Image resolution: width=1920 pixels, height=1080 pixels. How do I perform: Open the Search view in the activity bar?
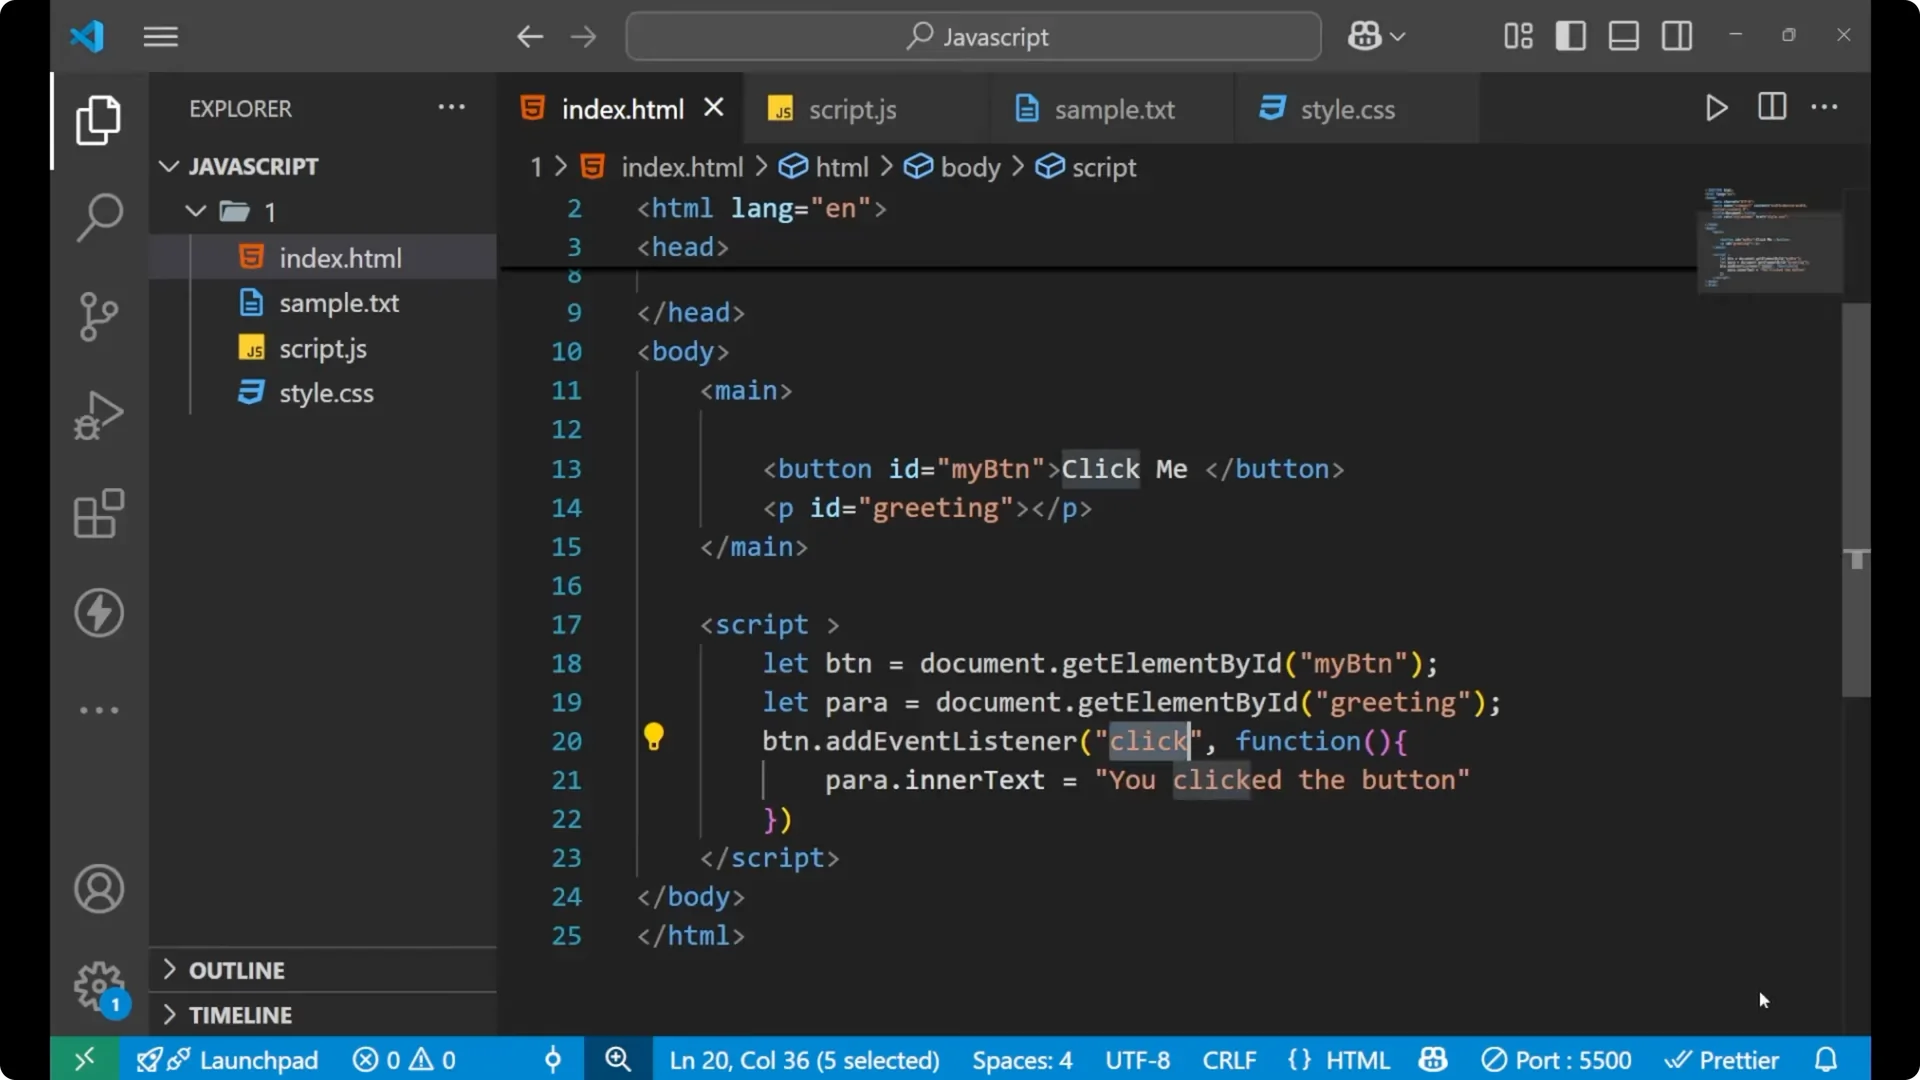pos(98,217)
